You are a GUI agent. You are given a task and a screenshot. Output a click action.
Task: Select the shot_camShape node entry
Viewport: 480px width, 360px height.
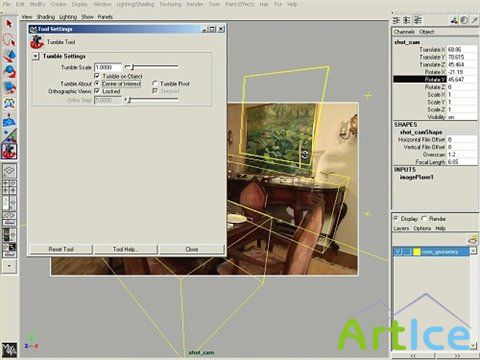tap(421, 132)
